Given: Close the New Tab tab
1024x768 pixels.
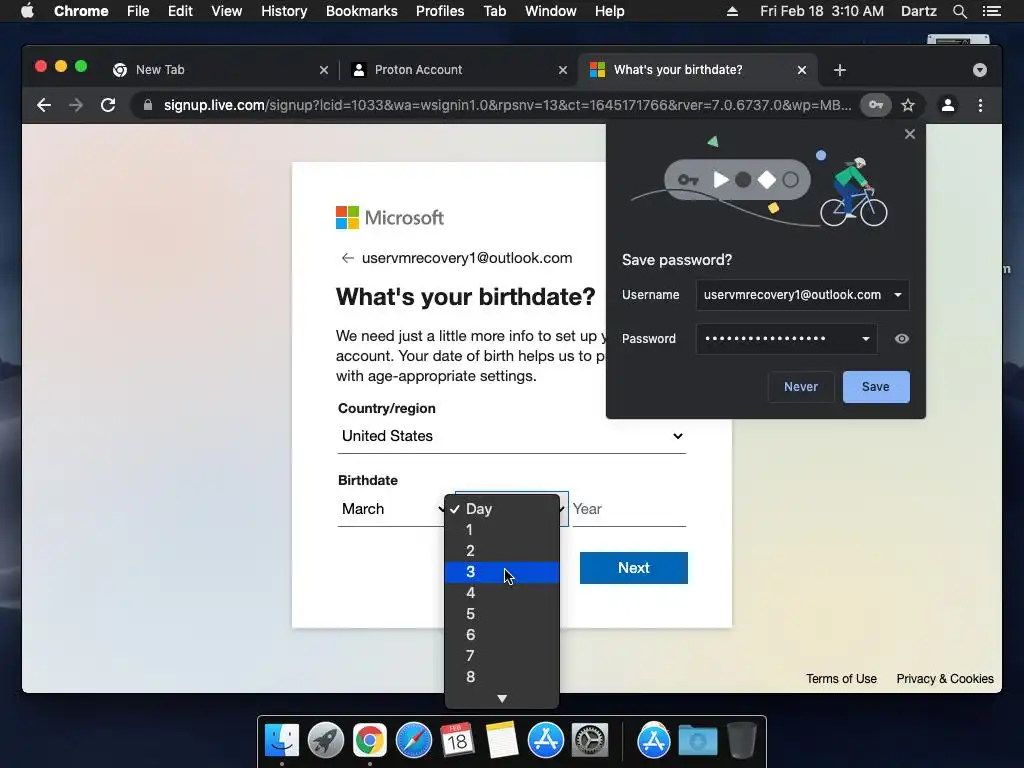Looking at the screenshot, I should 324,70.
